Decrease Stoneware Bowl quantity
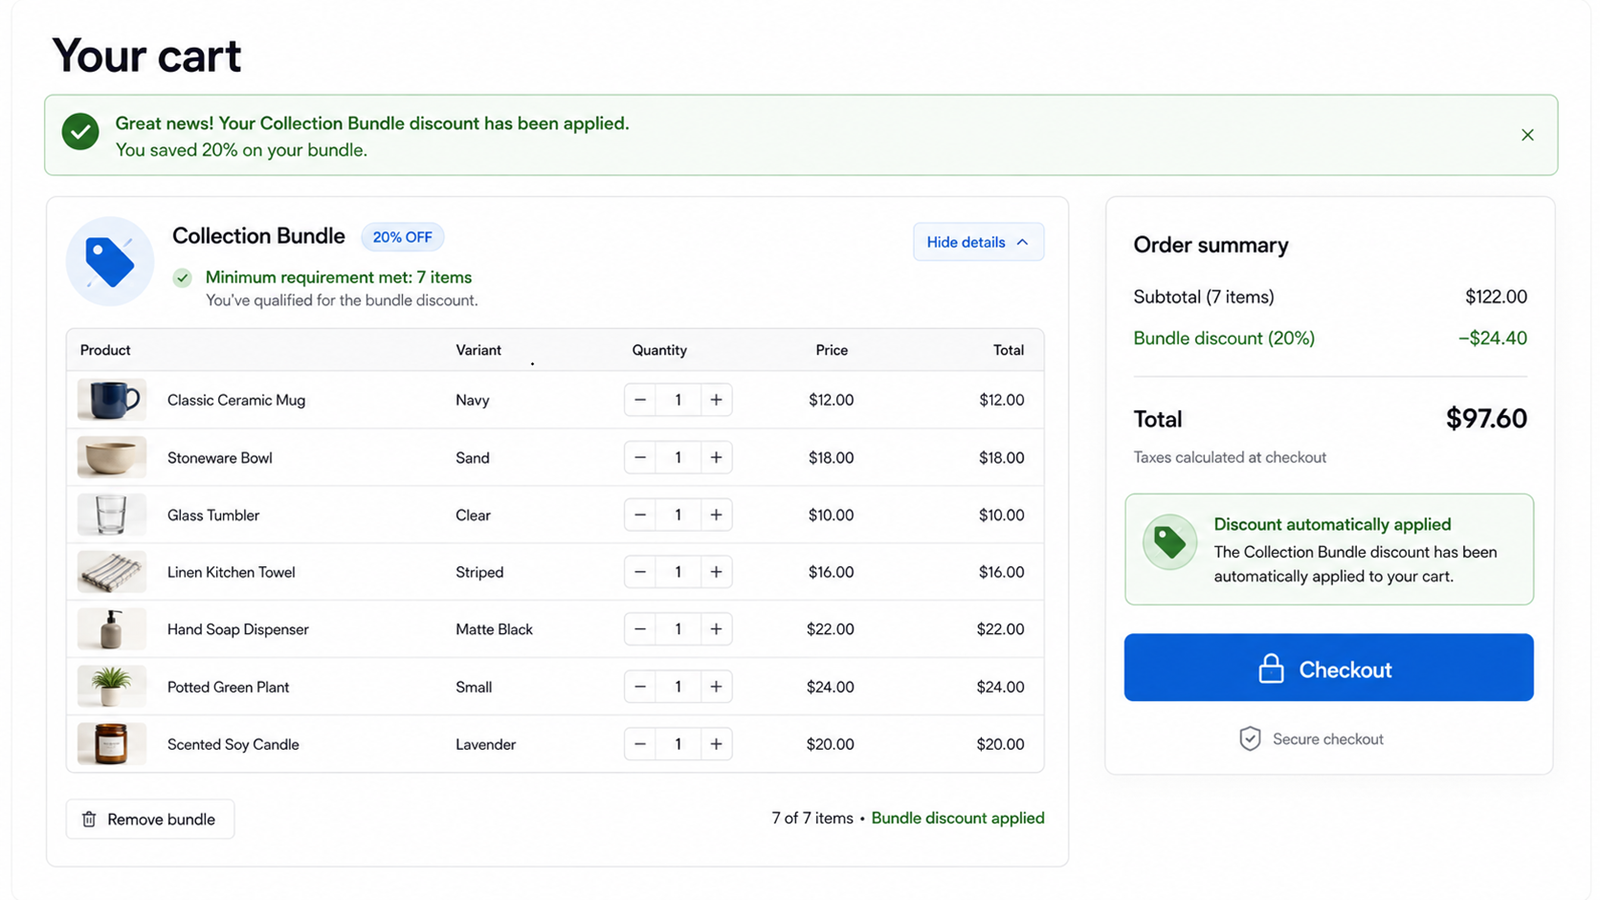 (x=640, y=457)
